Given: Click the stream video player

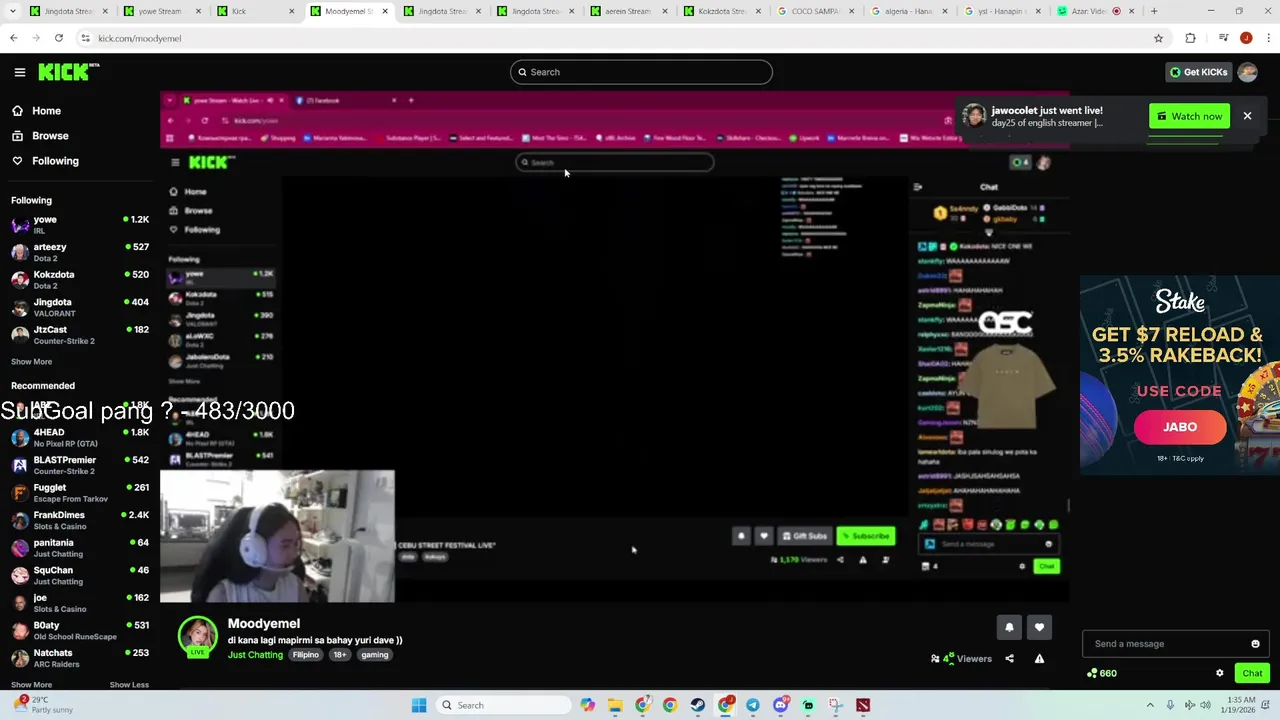Looking at the screenshot, I should 615,347.
